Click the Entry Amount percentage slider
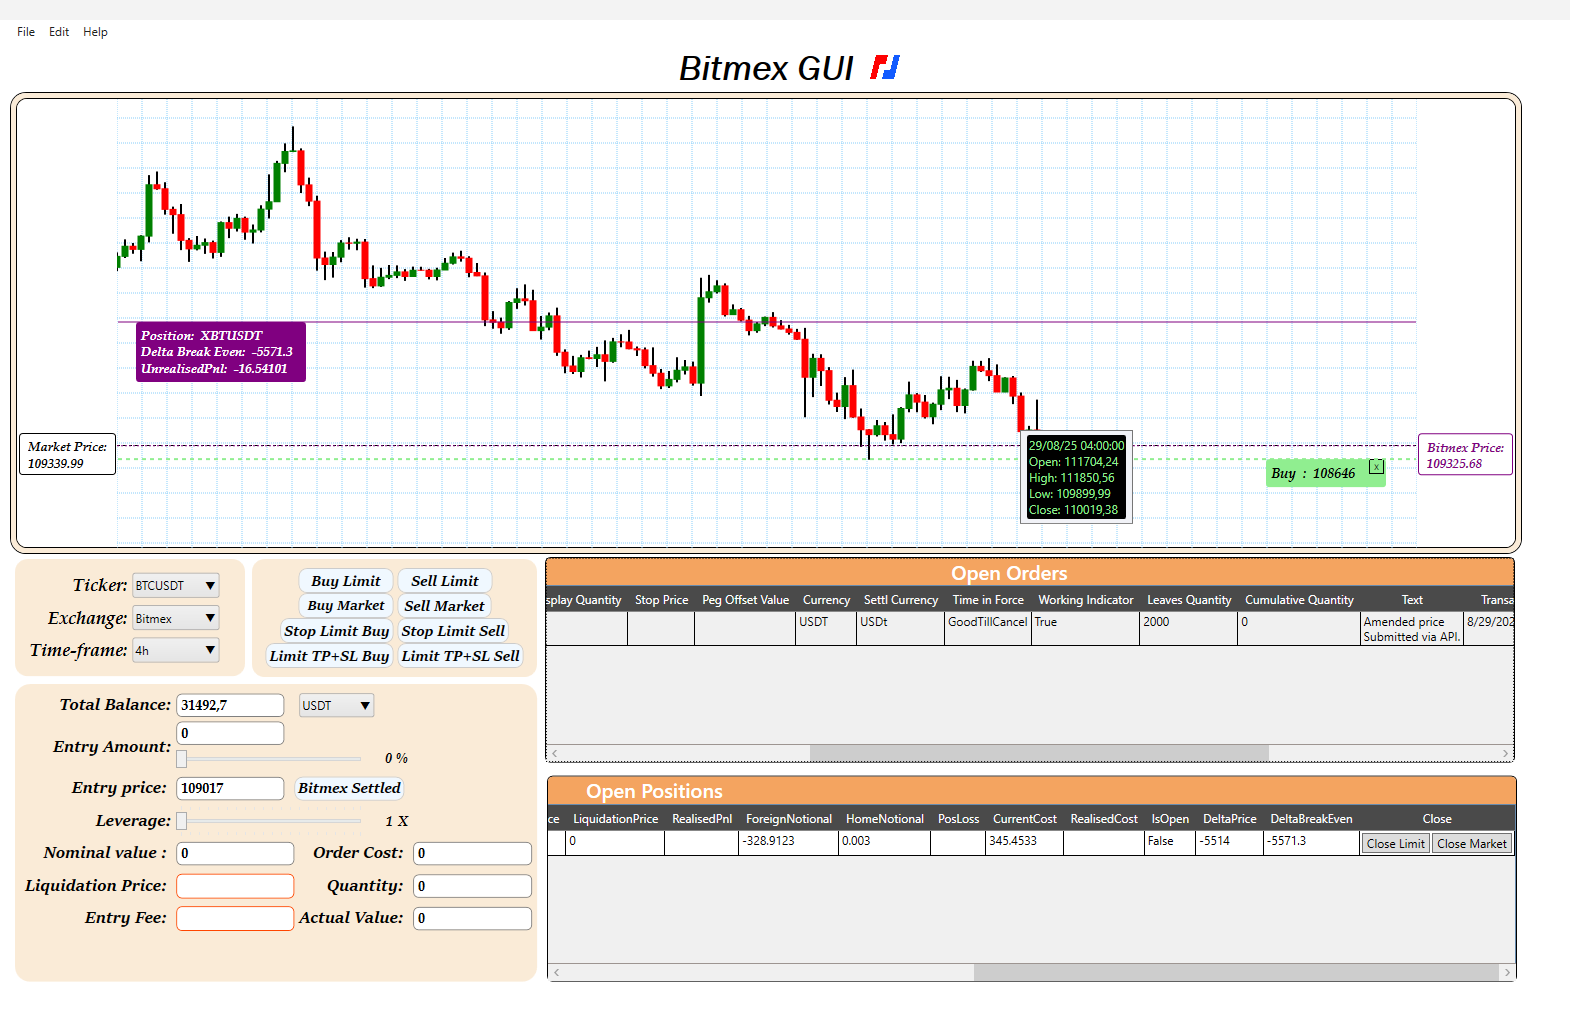 pos(269,759)
